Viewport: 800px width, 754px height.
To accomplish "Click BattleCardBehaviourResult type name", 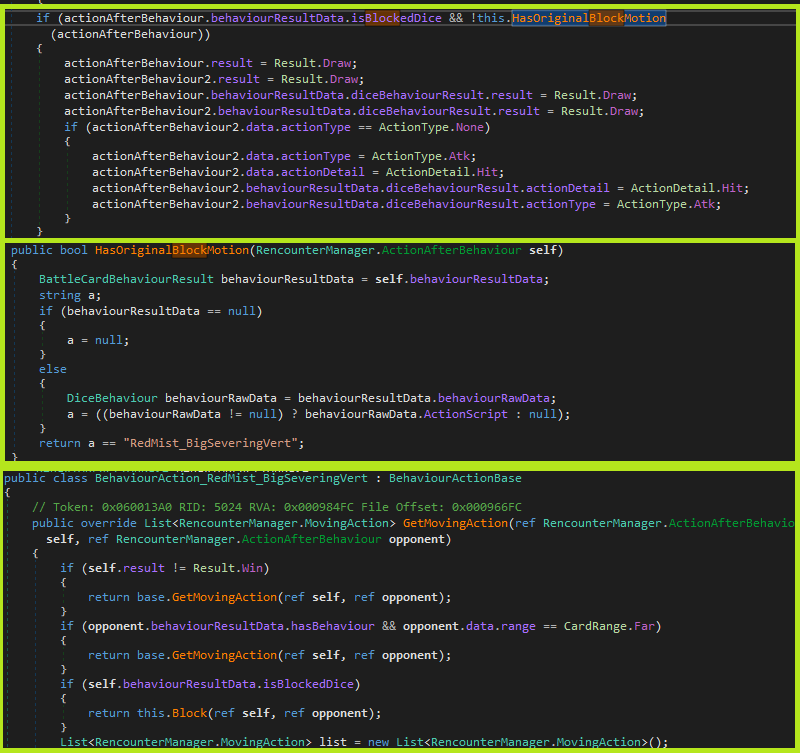I will [126, 280].
